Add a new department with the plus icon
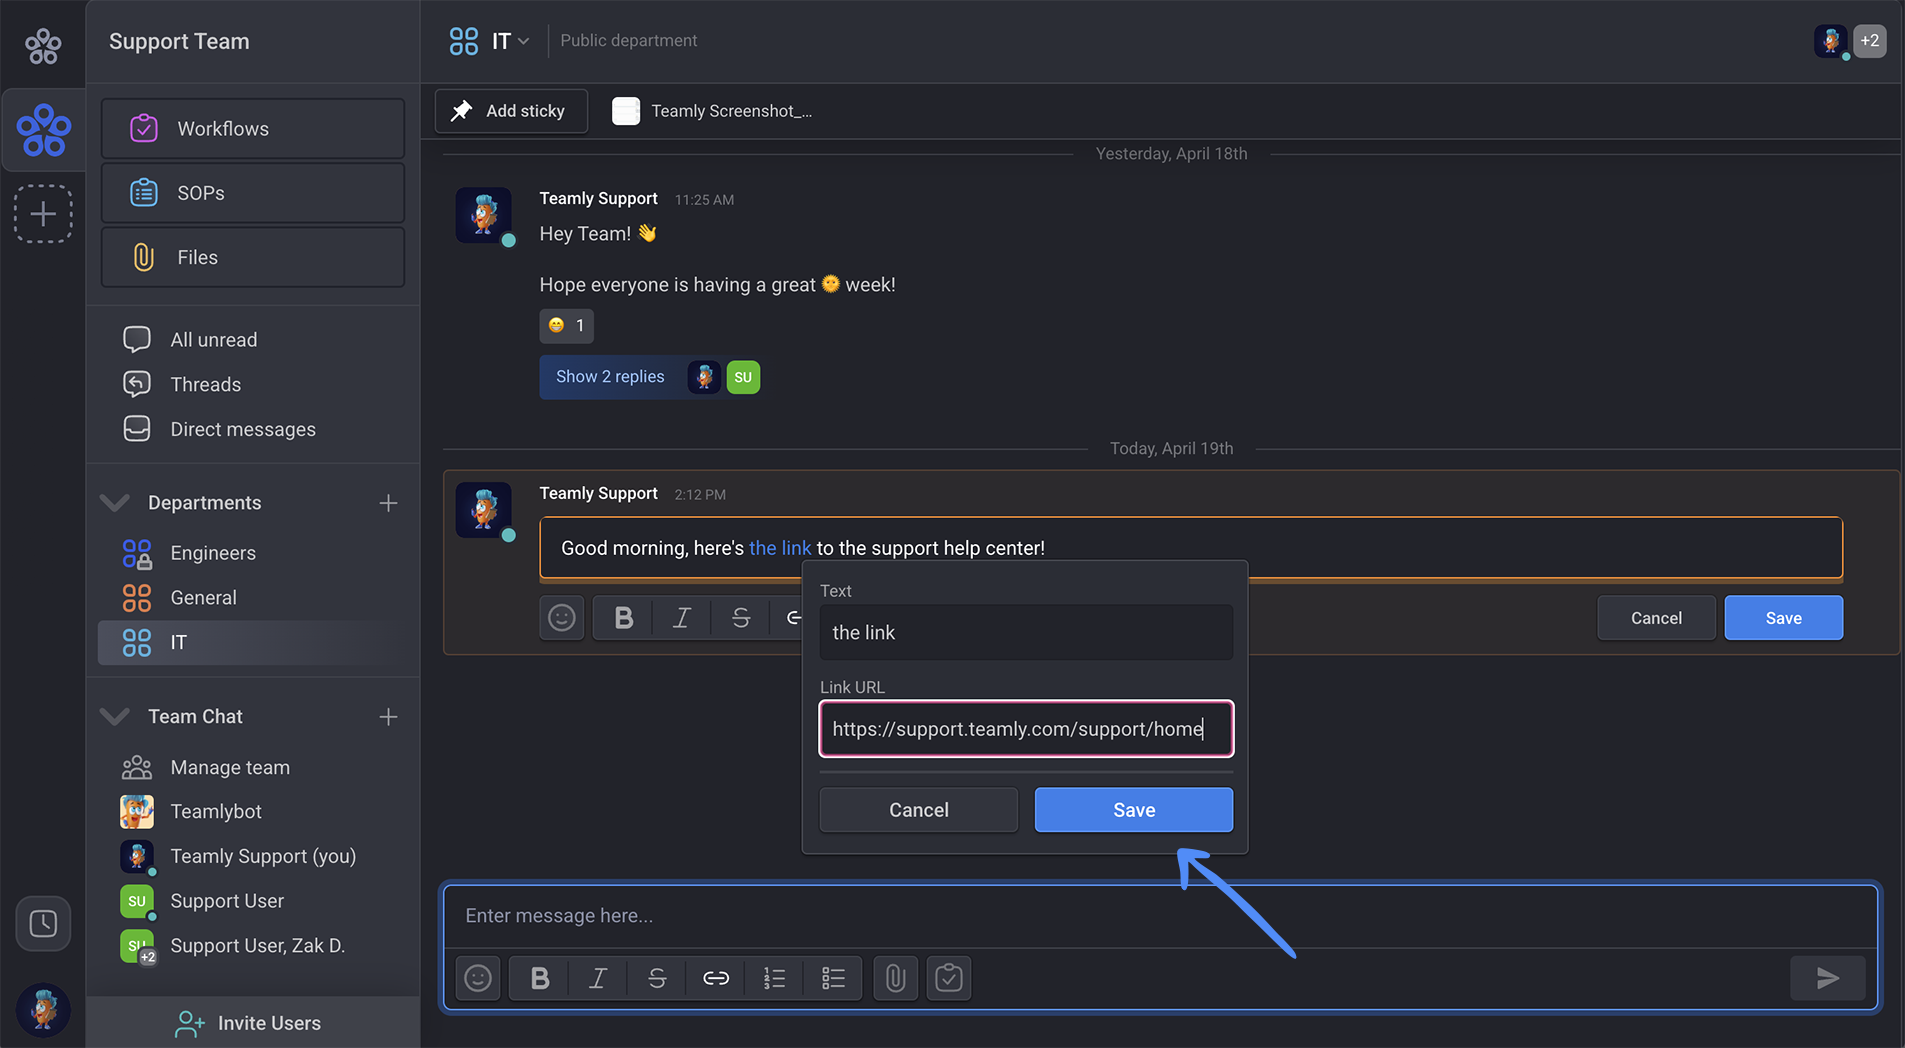Screen dimensions: 1905x1048 tap(388, 503)
